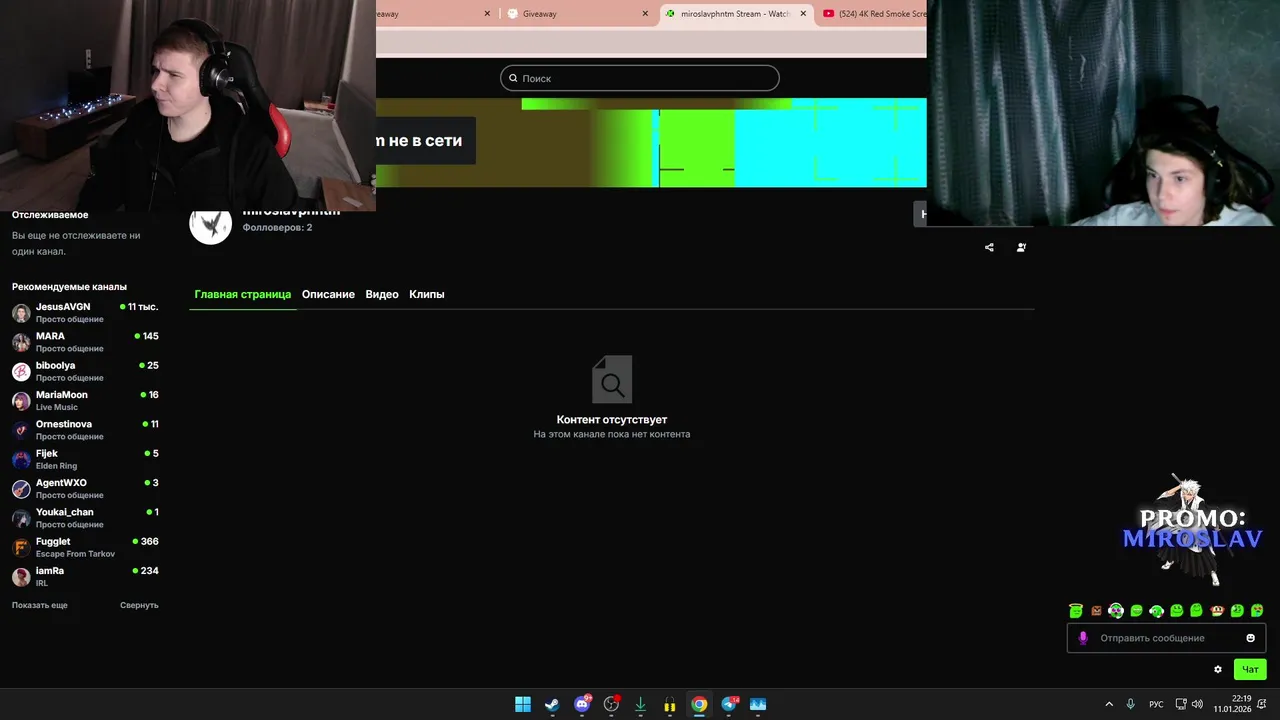Switch to the Видео tab
This screenshot has width=1280, height=720.
click(382, 294)
